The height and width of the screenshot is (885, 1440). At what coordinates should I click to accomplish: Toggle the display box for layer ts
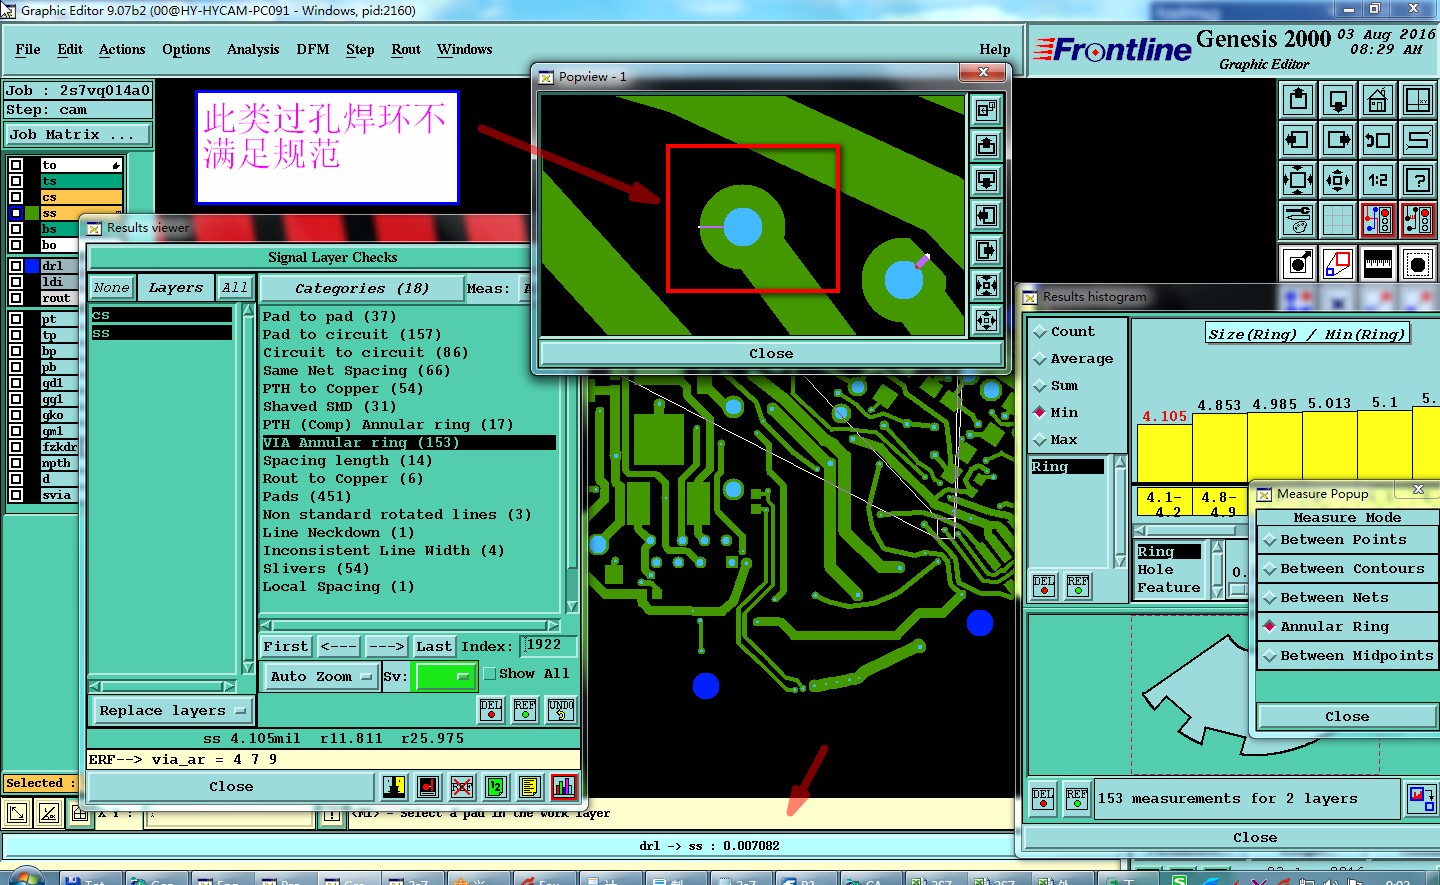pyautogui.click(x=16, y=181)
